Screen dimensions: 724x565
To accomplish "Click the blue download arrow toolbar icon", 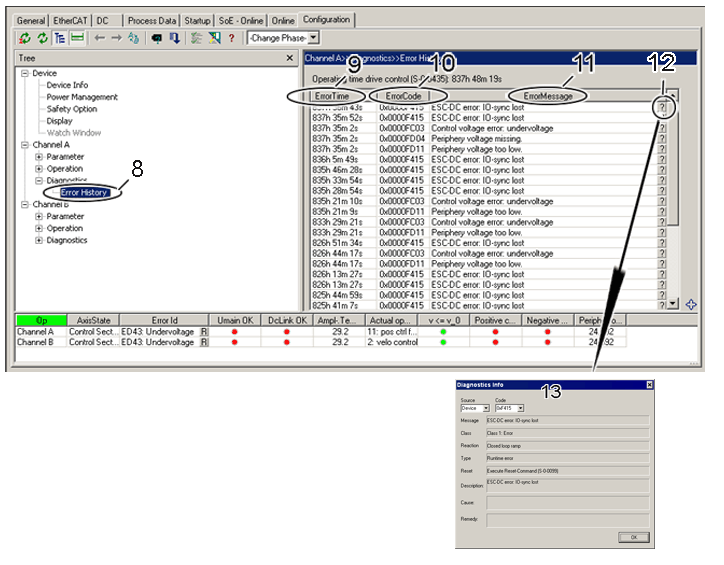I will 176,38.
